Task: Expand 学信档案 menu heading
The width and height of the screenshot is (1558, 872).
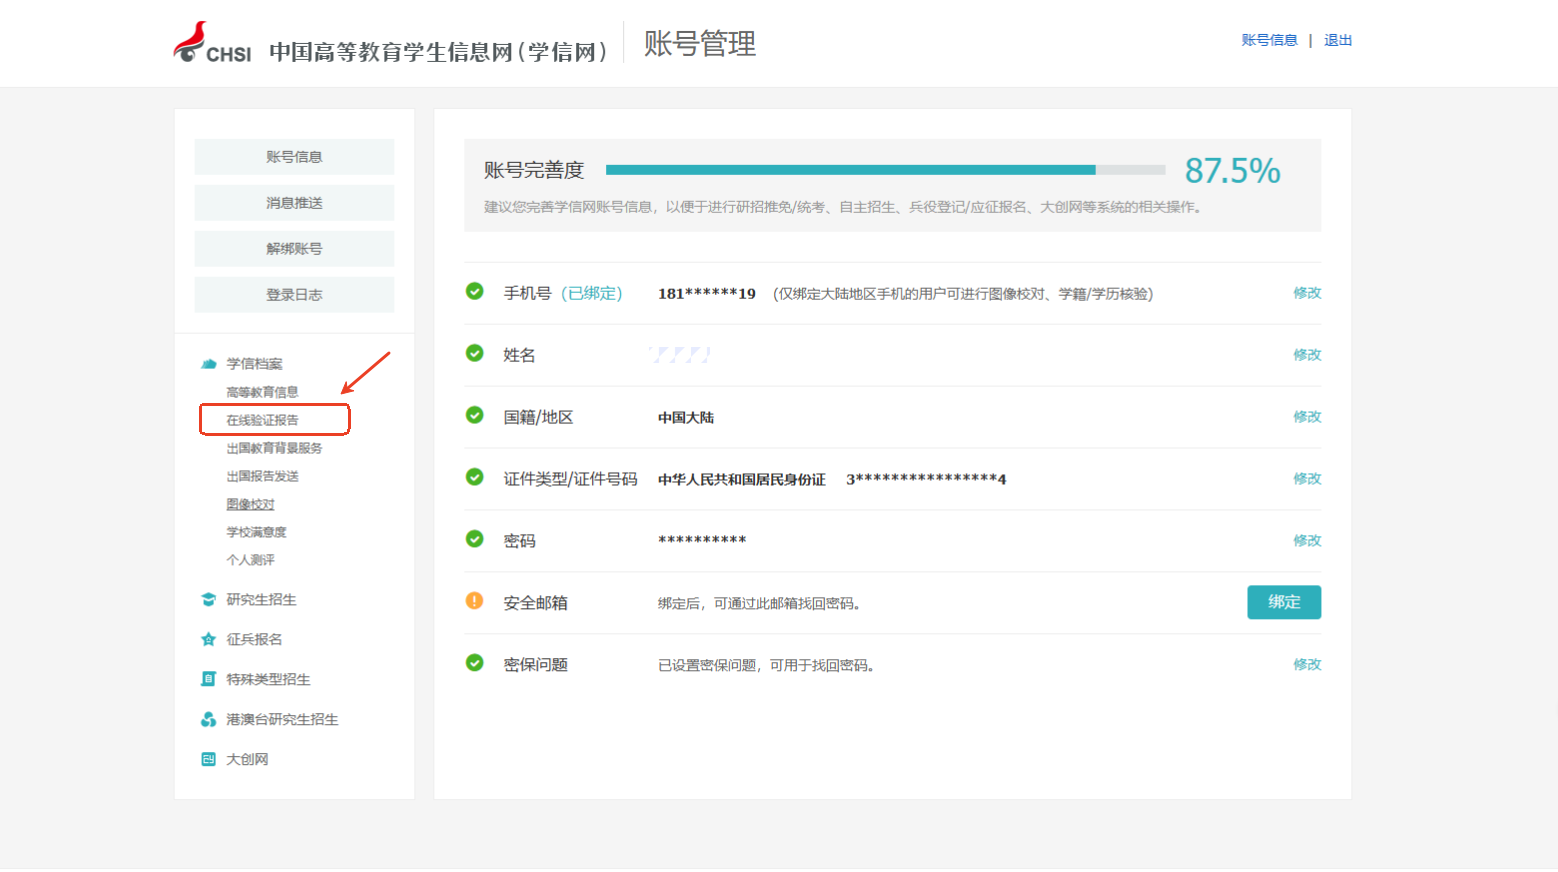Action: [x=254, y=364]
